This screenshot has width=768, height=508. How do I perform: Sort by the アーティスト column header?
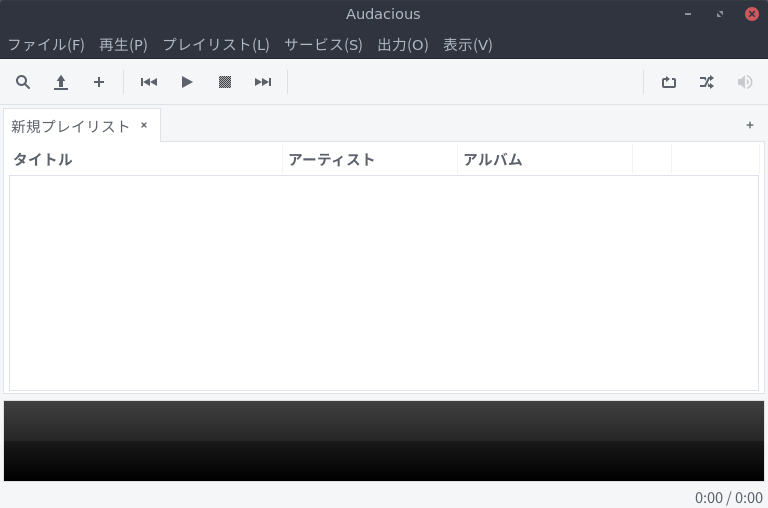370,159
